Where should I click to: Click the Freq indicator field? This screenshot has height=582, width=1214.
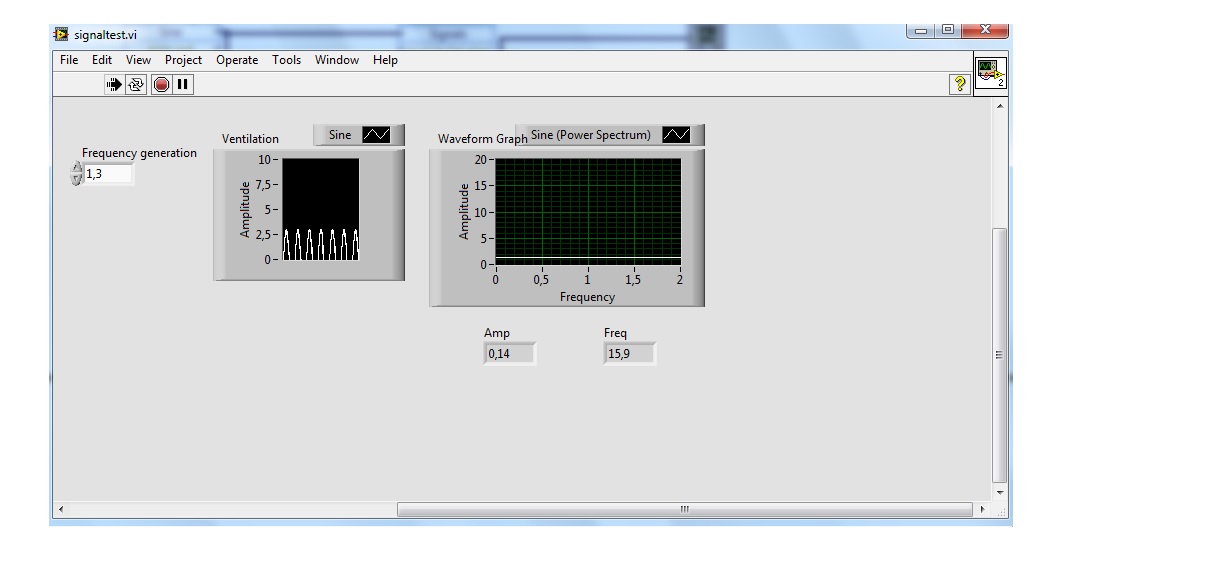[x=630, y=353]
